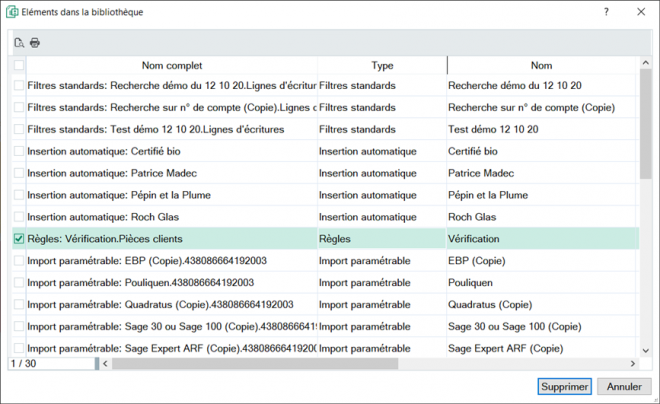Image resolution: width=660 pixels, height=404 pixels.
Task: Click the 'Quadratus (Copie)' name cell
Action: click(x=543, y=304)
